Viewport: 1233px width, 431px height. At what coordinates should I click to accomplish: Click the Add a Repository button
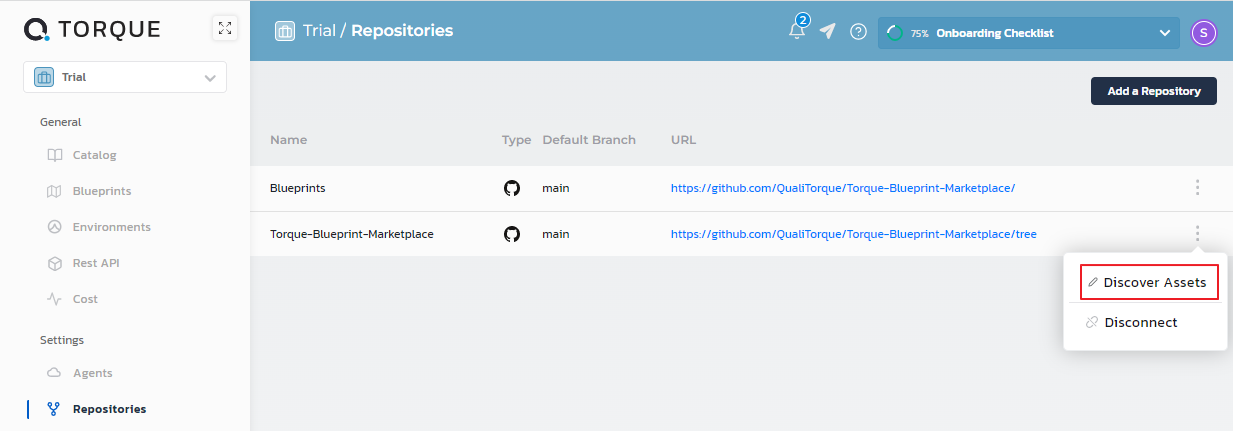coord(1153,91)
